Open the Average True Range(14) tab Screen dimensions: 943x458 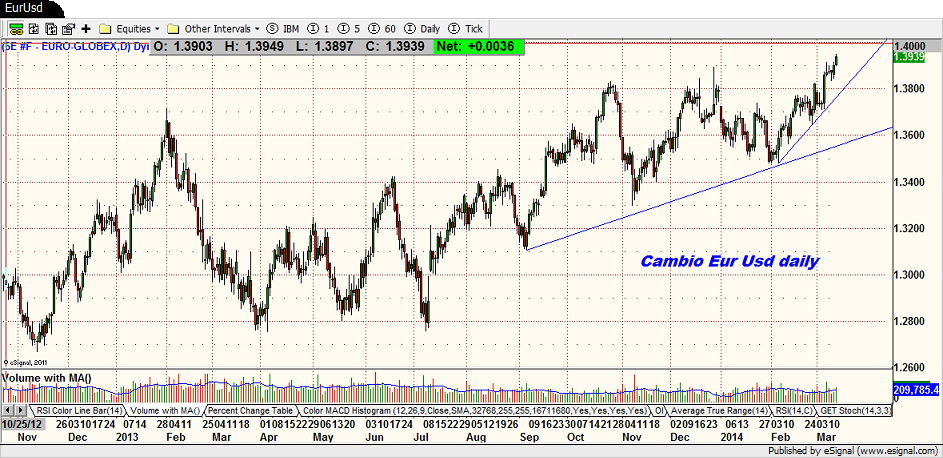(x=719, y=411)
